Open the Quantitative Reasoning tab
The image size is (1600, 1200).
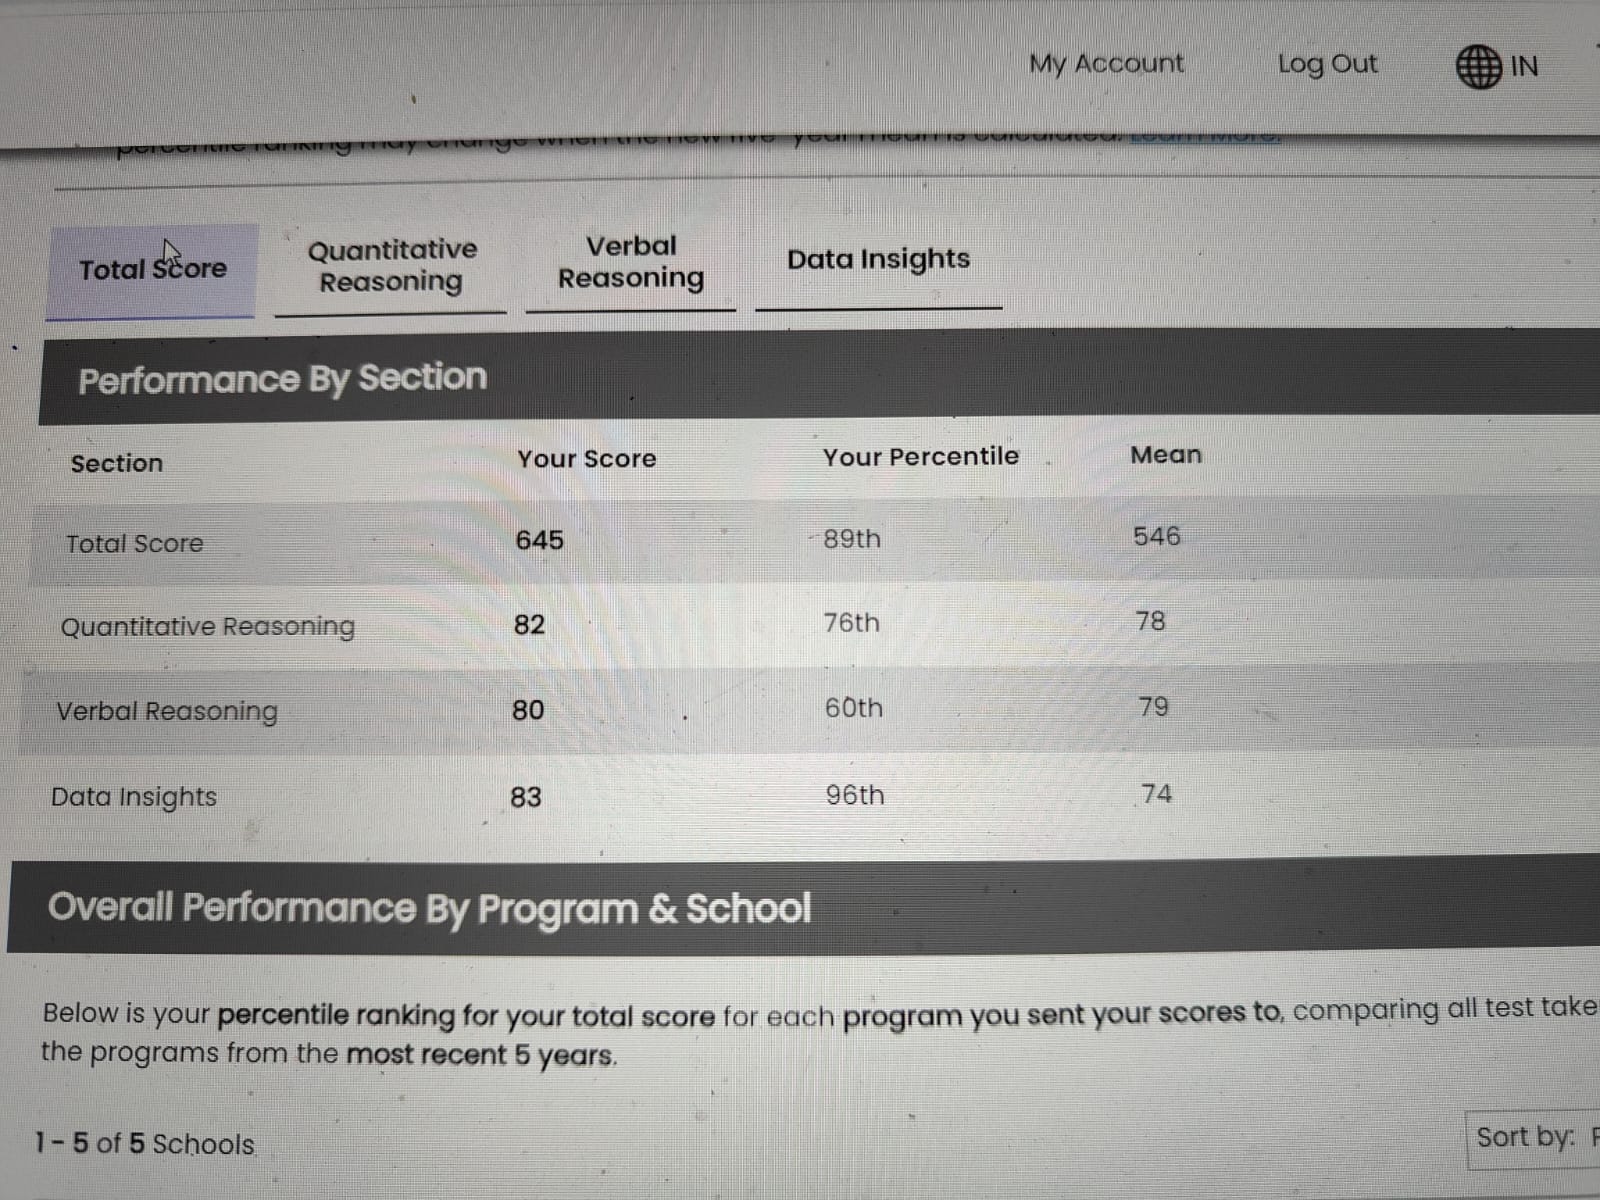point(392,265)
